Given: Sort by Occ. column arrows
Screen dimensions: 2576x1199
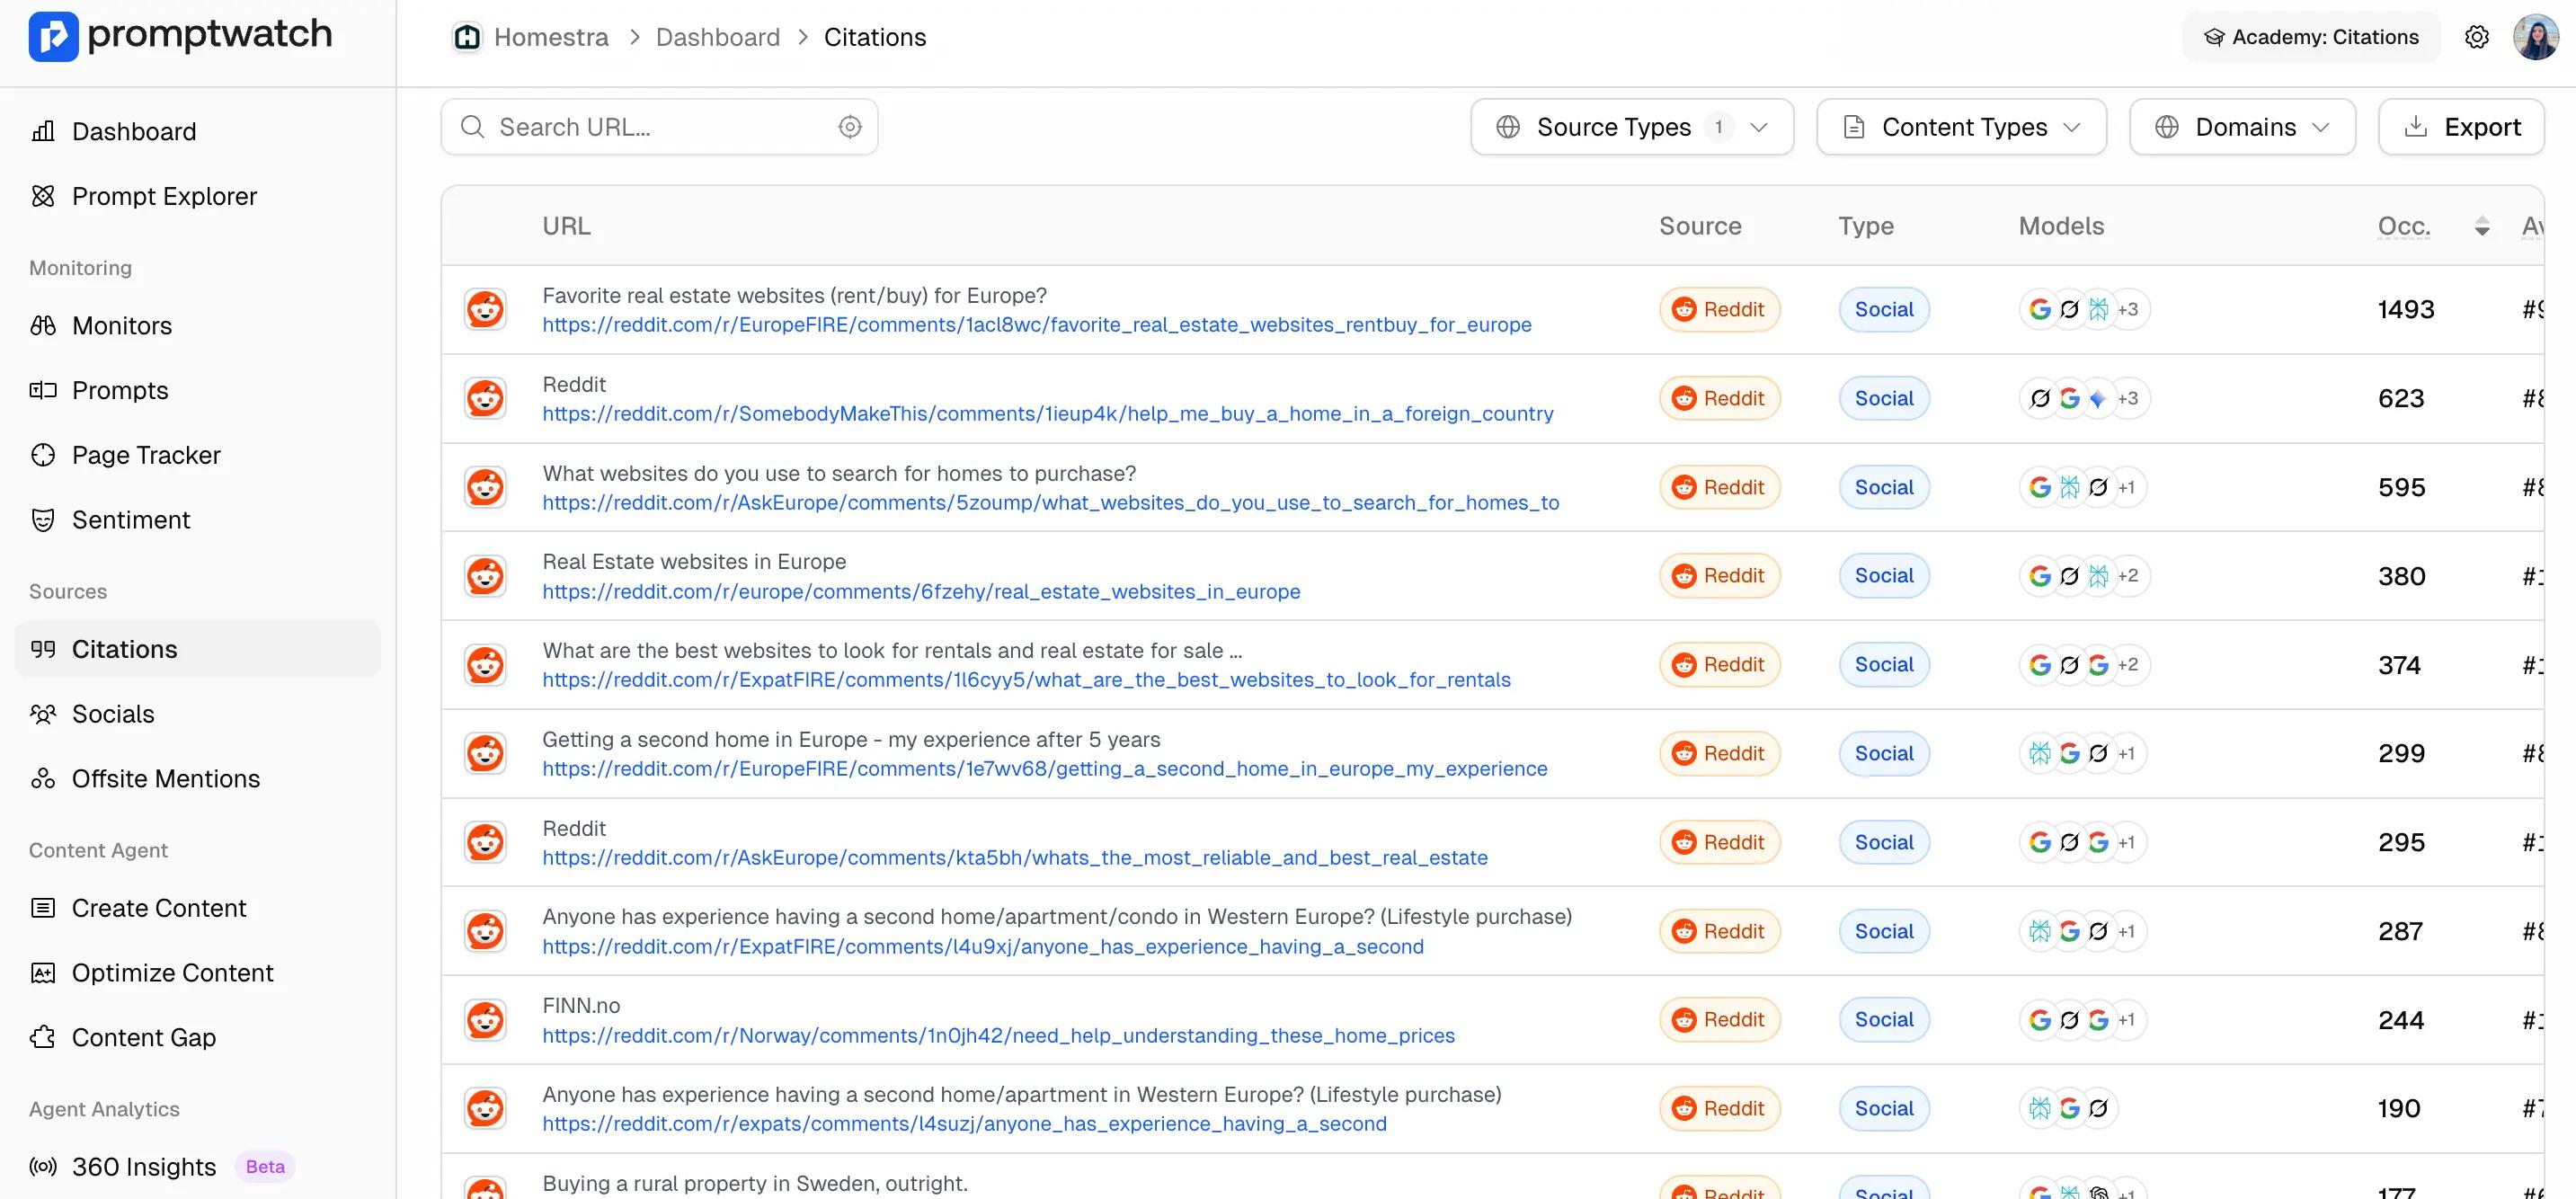Looking at the screenshot, I should (2482, 227).
